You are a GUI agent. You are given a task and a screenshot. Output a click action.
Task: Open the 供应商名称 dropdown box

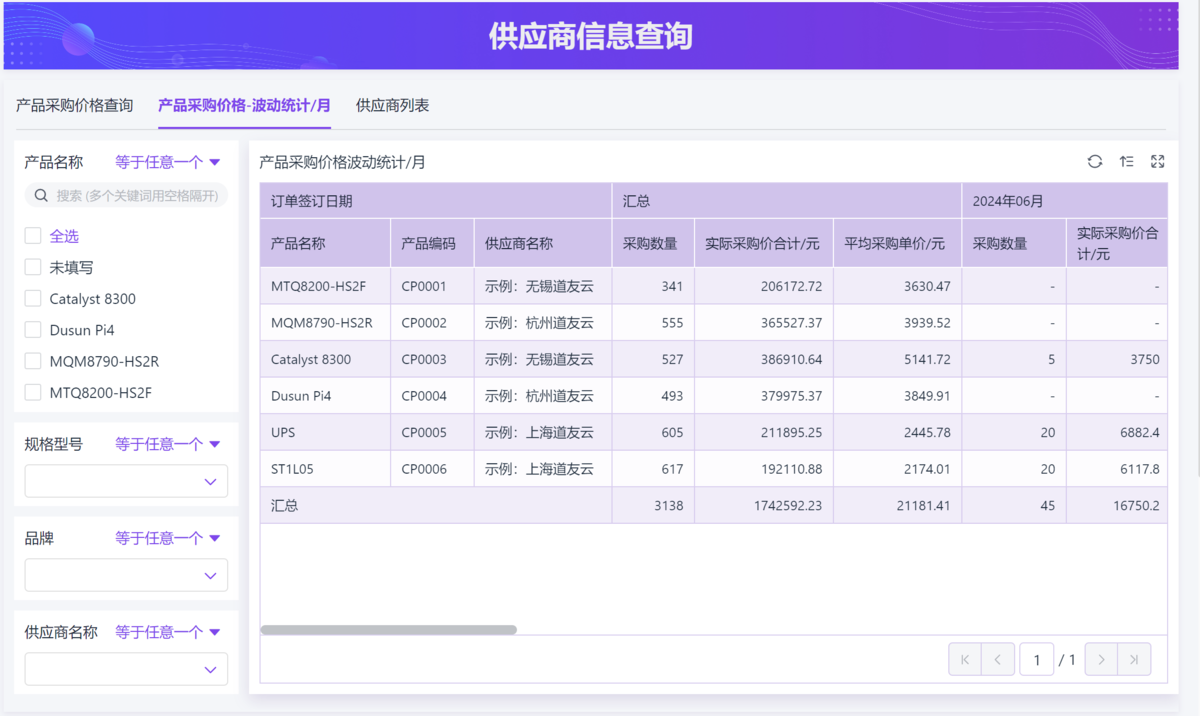pyautogui.click(x=126, y=669)
